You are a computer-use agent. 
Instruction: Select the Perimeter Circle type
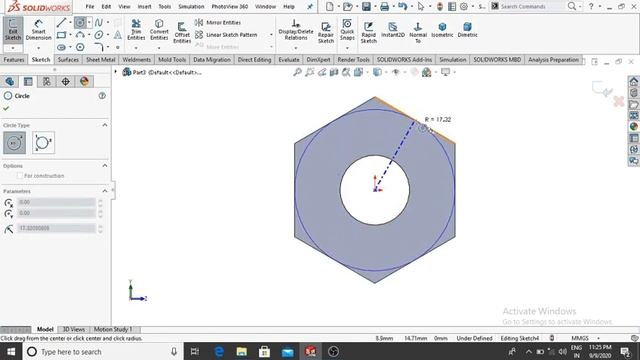point(43,143)
